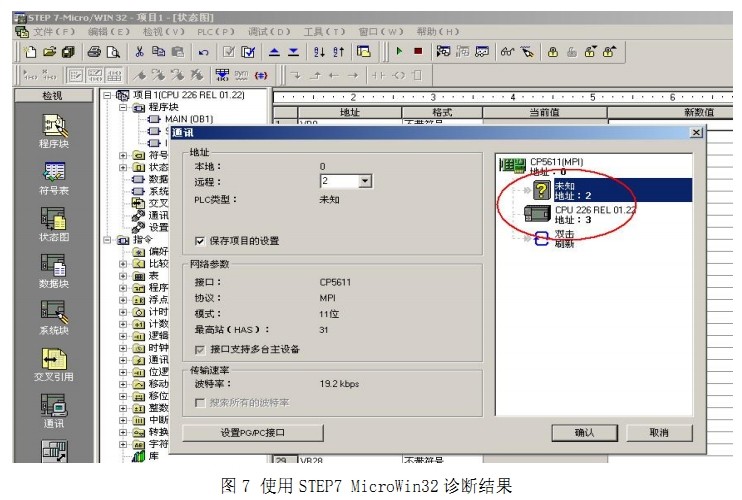Click the Print toolbar icon

[x=94, y=52]
